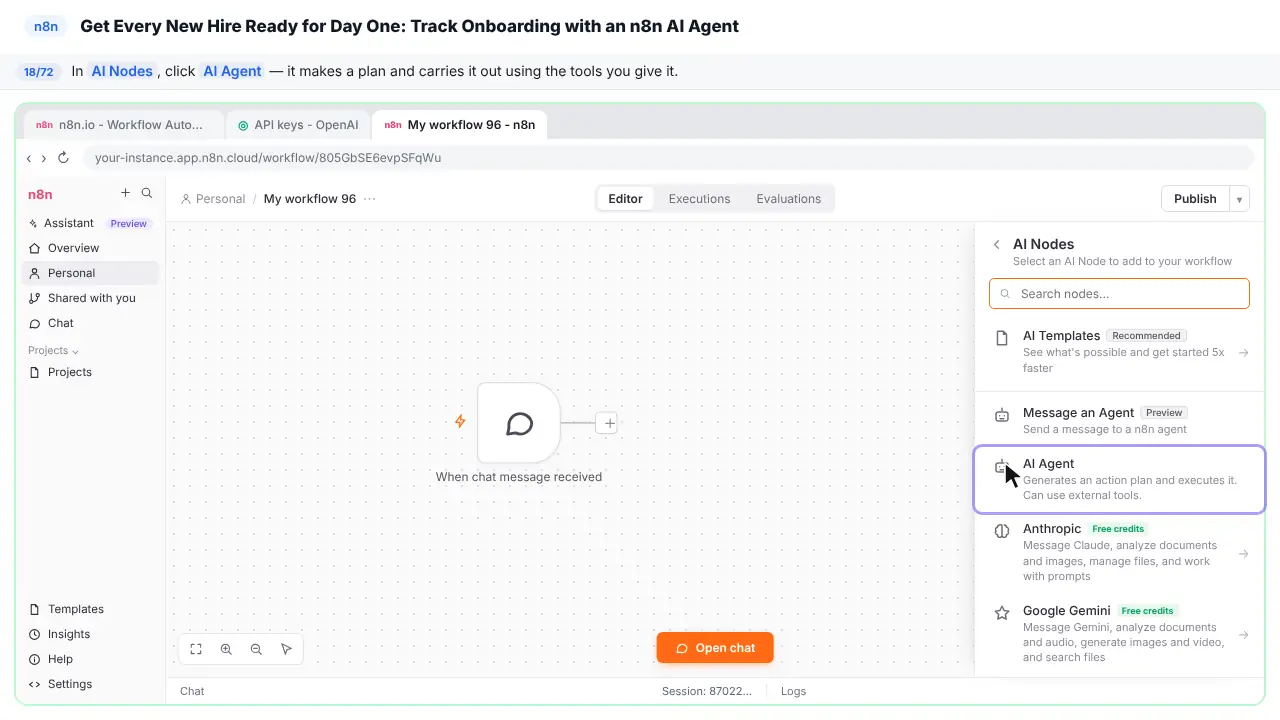Open Shared with you in the sidebar
Viewport: 1280px width, 720px height.
click(90, 298)
